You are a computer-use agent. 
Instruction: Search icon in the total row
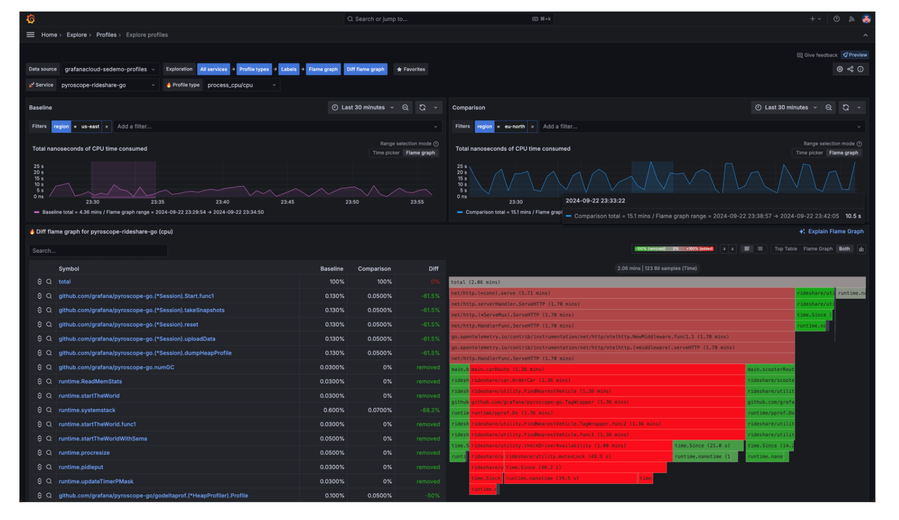pos(49,282)
